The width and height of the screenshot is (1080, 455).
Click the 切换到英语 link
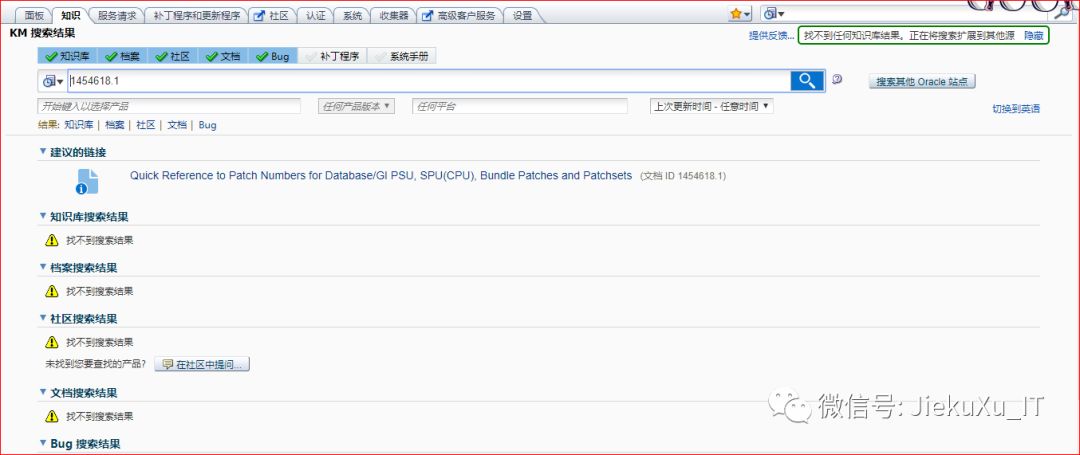1016,109
